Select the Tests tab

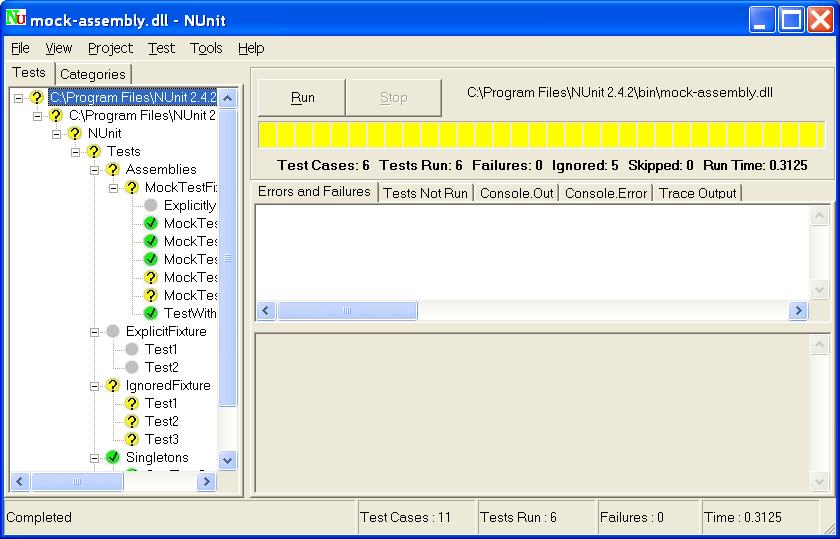click(29, 72)
